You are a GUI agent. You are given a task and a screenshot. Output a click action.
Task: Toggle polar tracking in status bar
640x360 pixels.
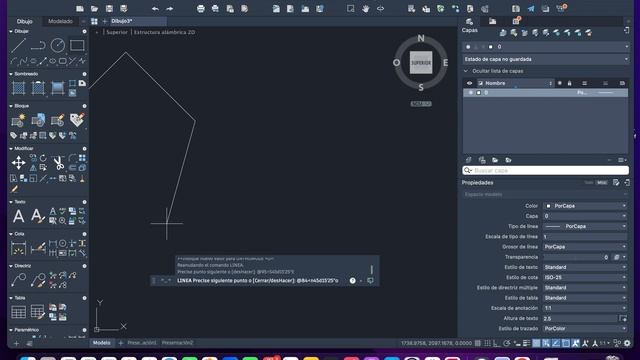click(x=507, y=343)
